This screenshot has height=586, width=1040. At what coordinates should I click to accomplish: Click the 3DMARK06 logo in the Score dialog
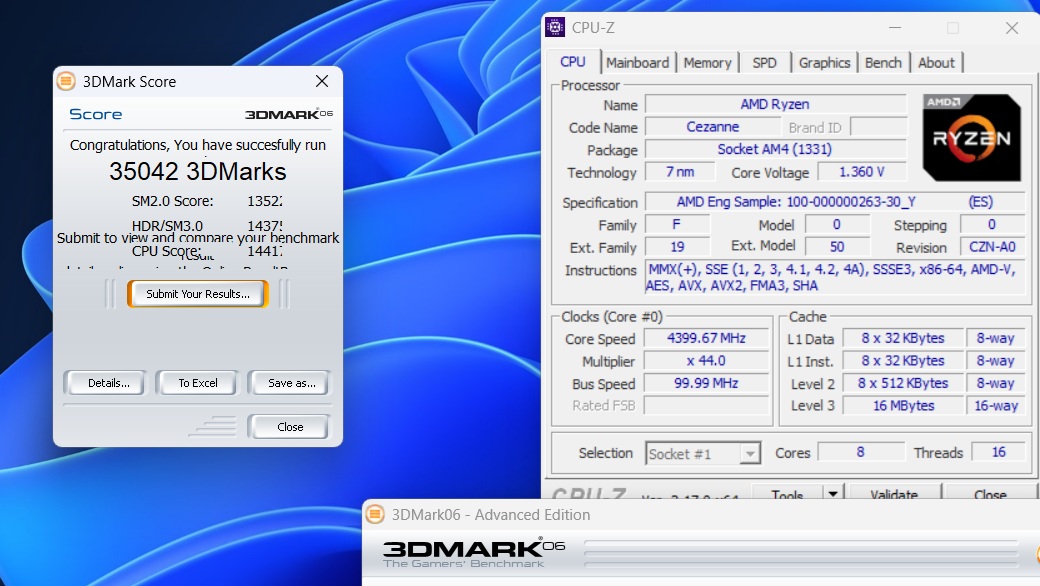tap(289, 114)
